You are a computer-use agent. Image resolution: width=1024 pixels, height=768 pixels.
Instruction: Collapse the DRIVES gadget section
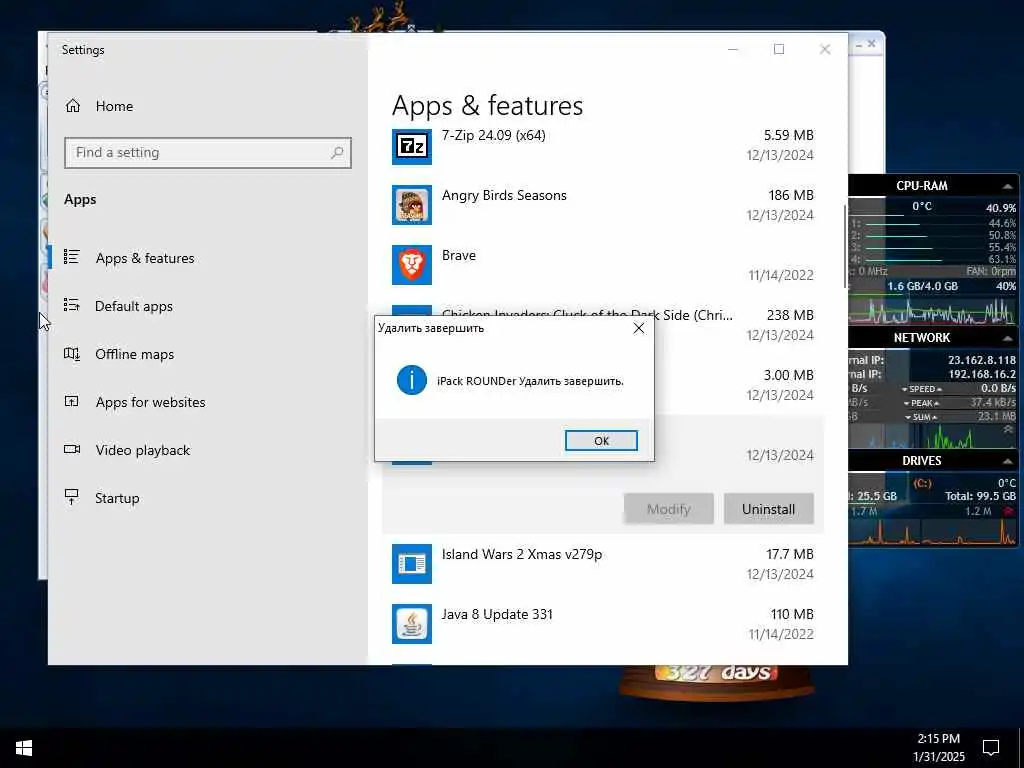1007,461
